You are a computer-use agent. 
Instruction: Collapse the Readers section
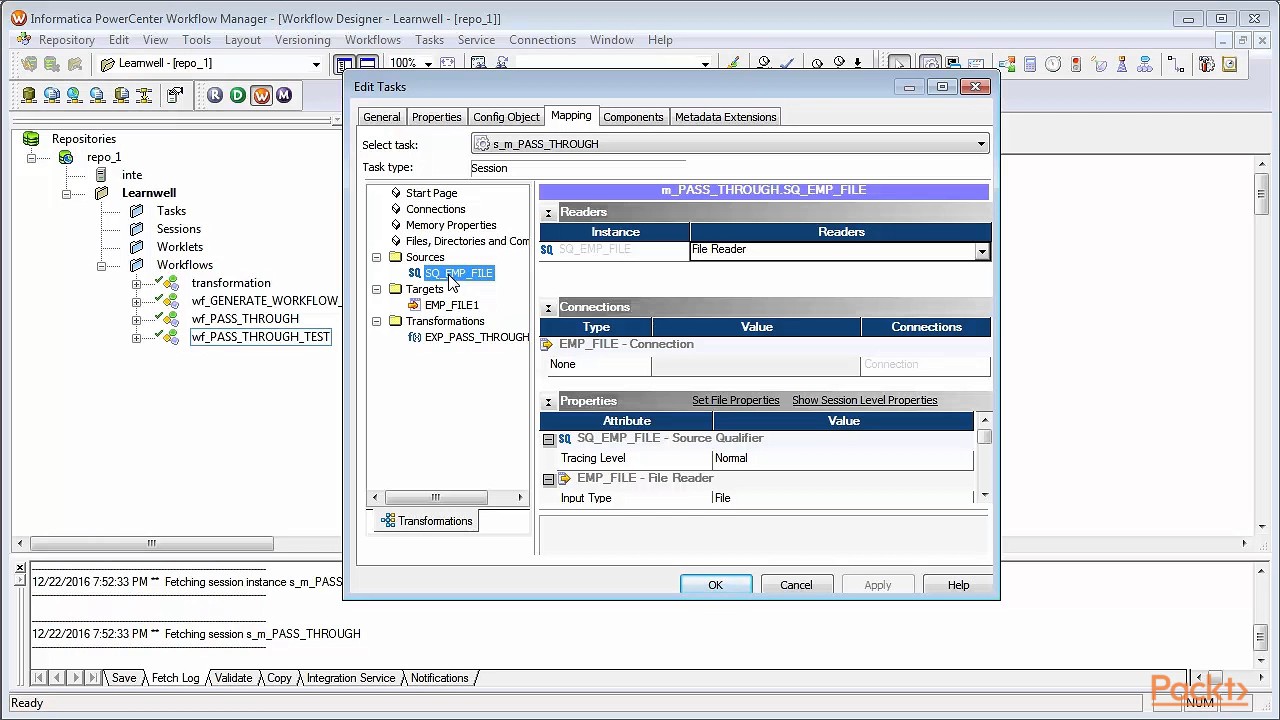pyautogui.click(x=548, y=213)
